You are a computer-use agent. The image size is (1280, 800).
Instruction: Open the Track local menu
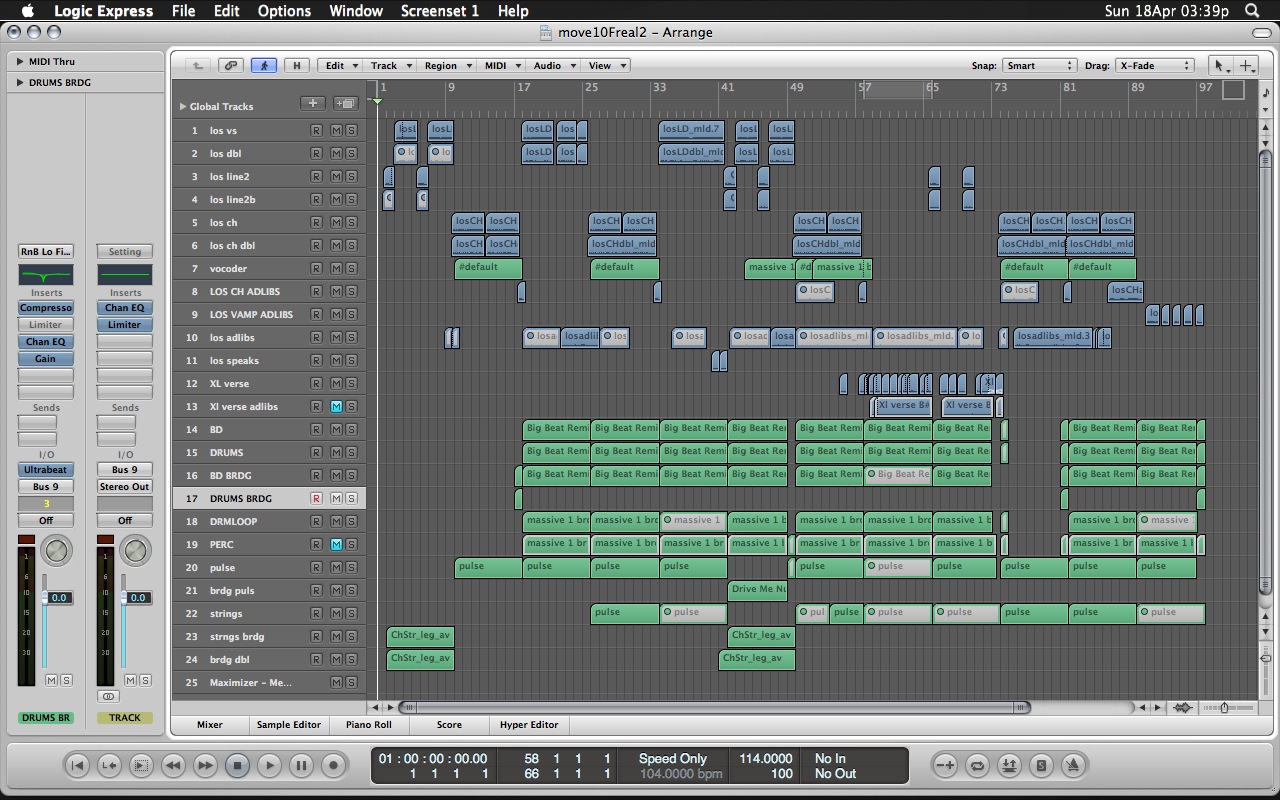(388, 66)
